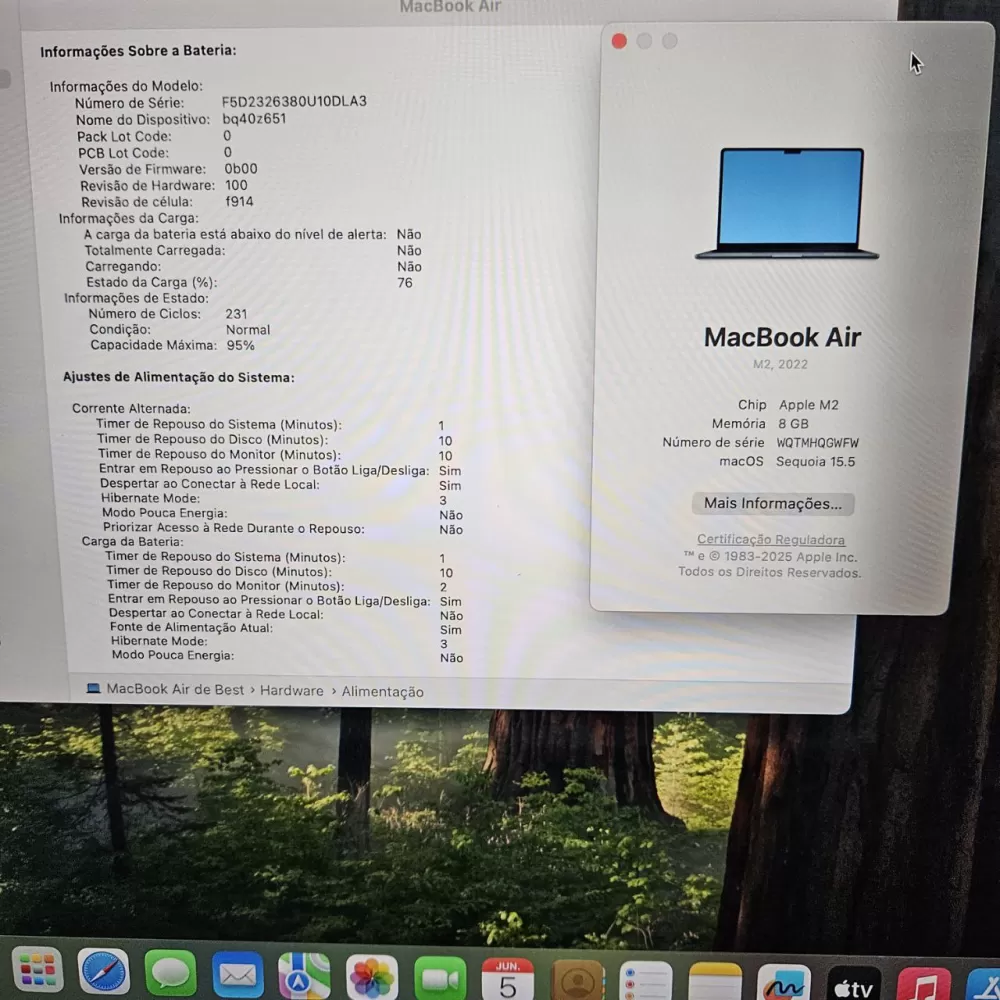This screenshot has height=1000, width=1000.
Task: Click the hardware revision value 100
Action: 236,186
